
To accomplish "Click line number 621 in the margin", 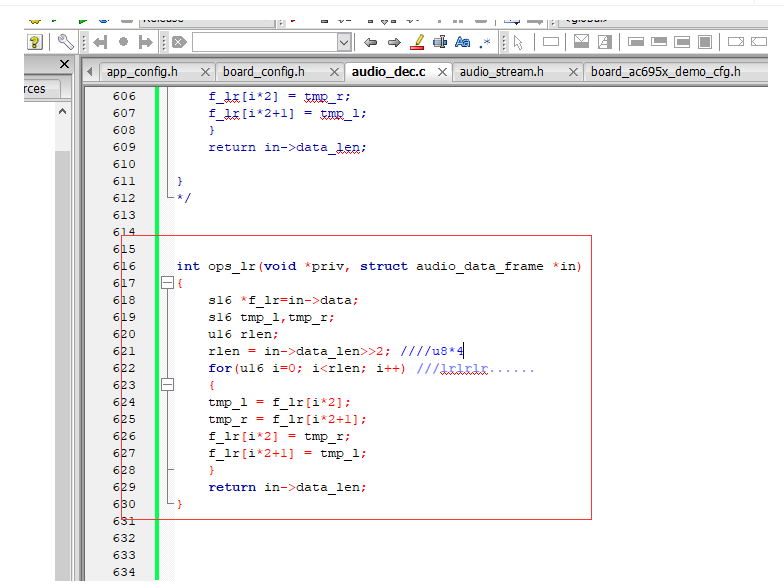I will (124, 351).
